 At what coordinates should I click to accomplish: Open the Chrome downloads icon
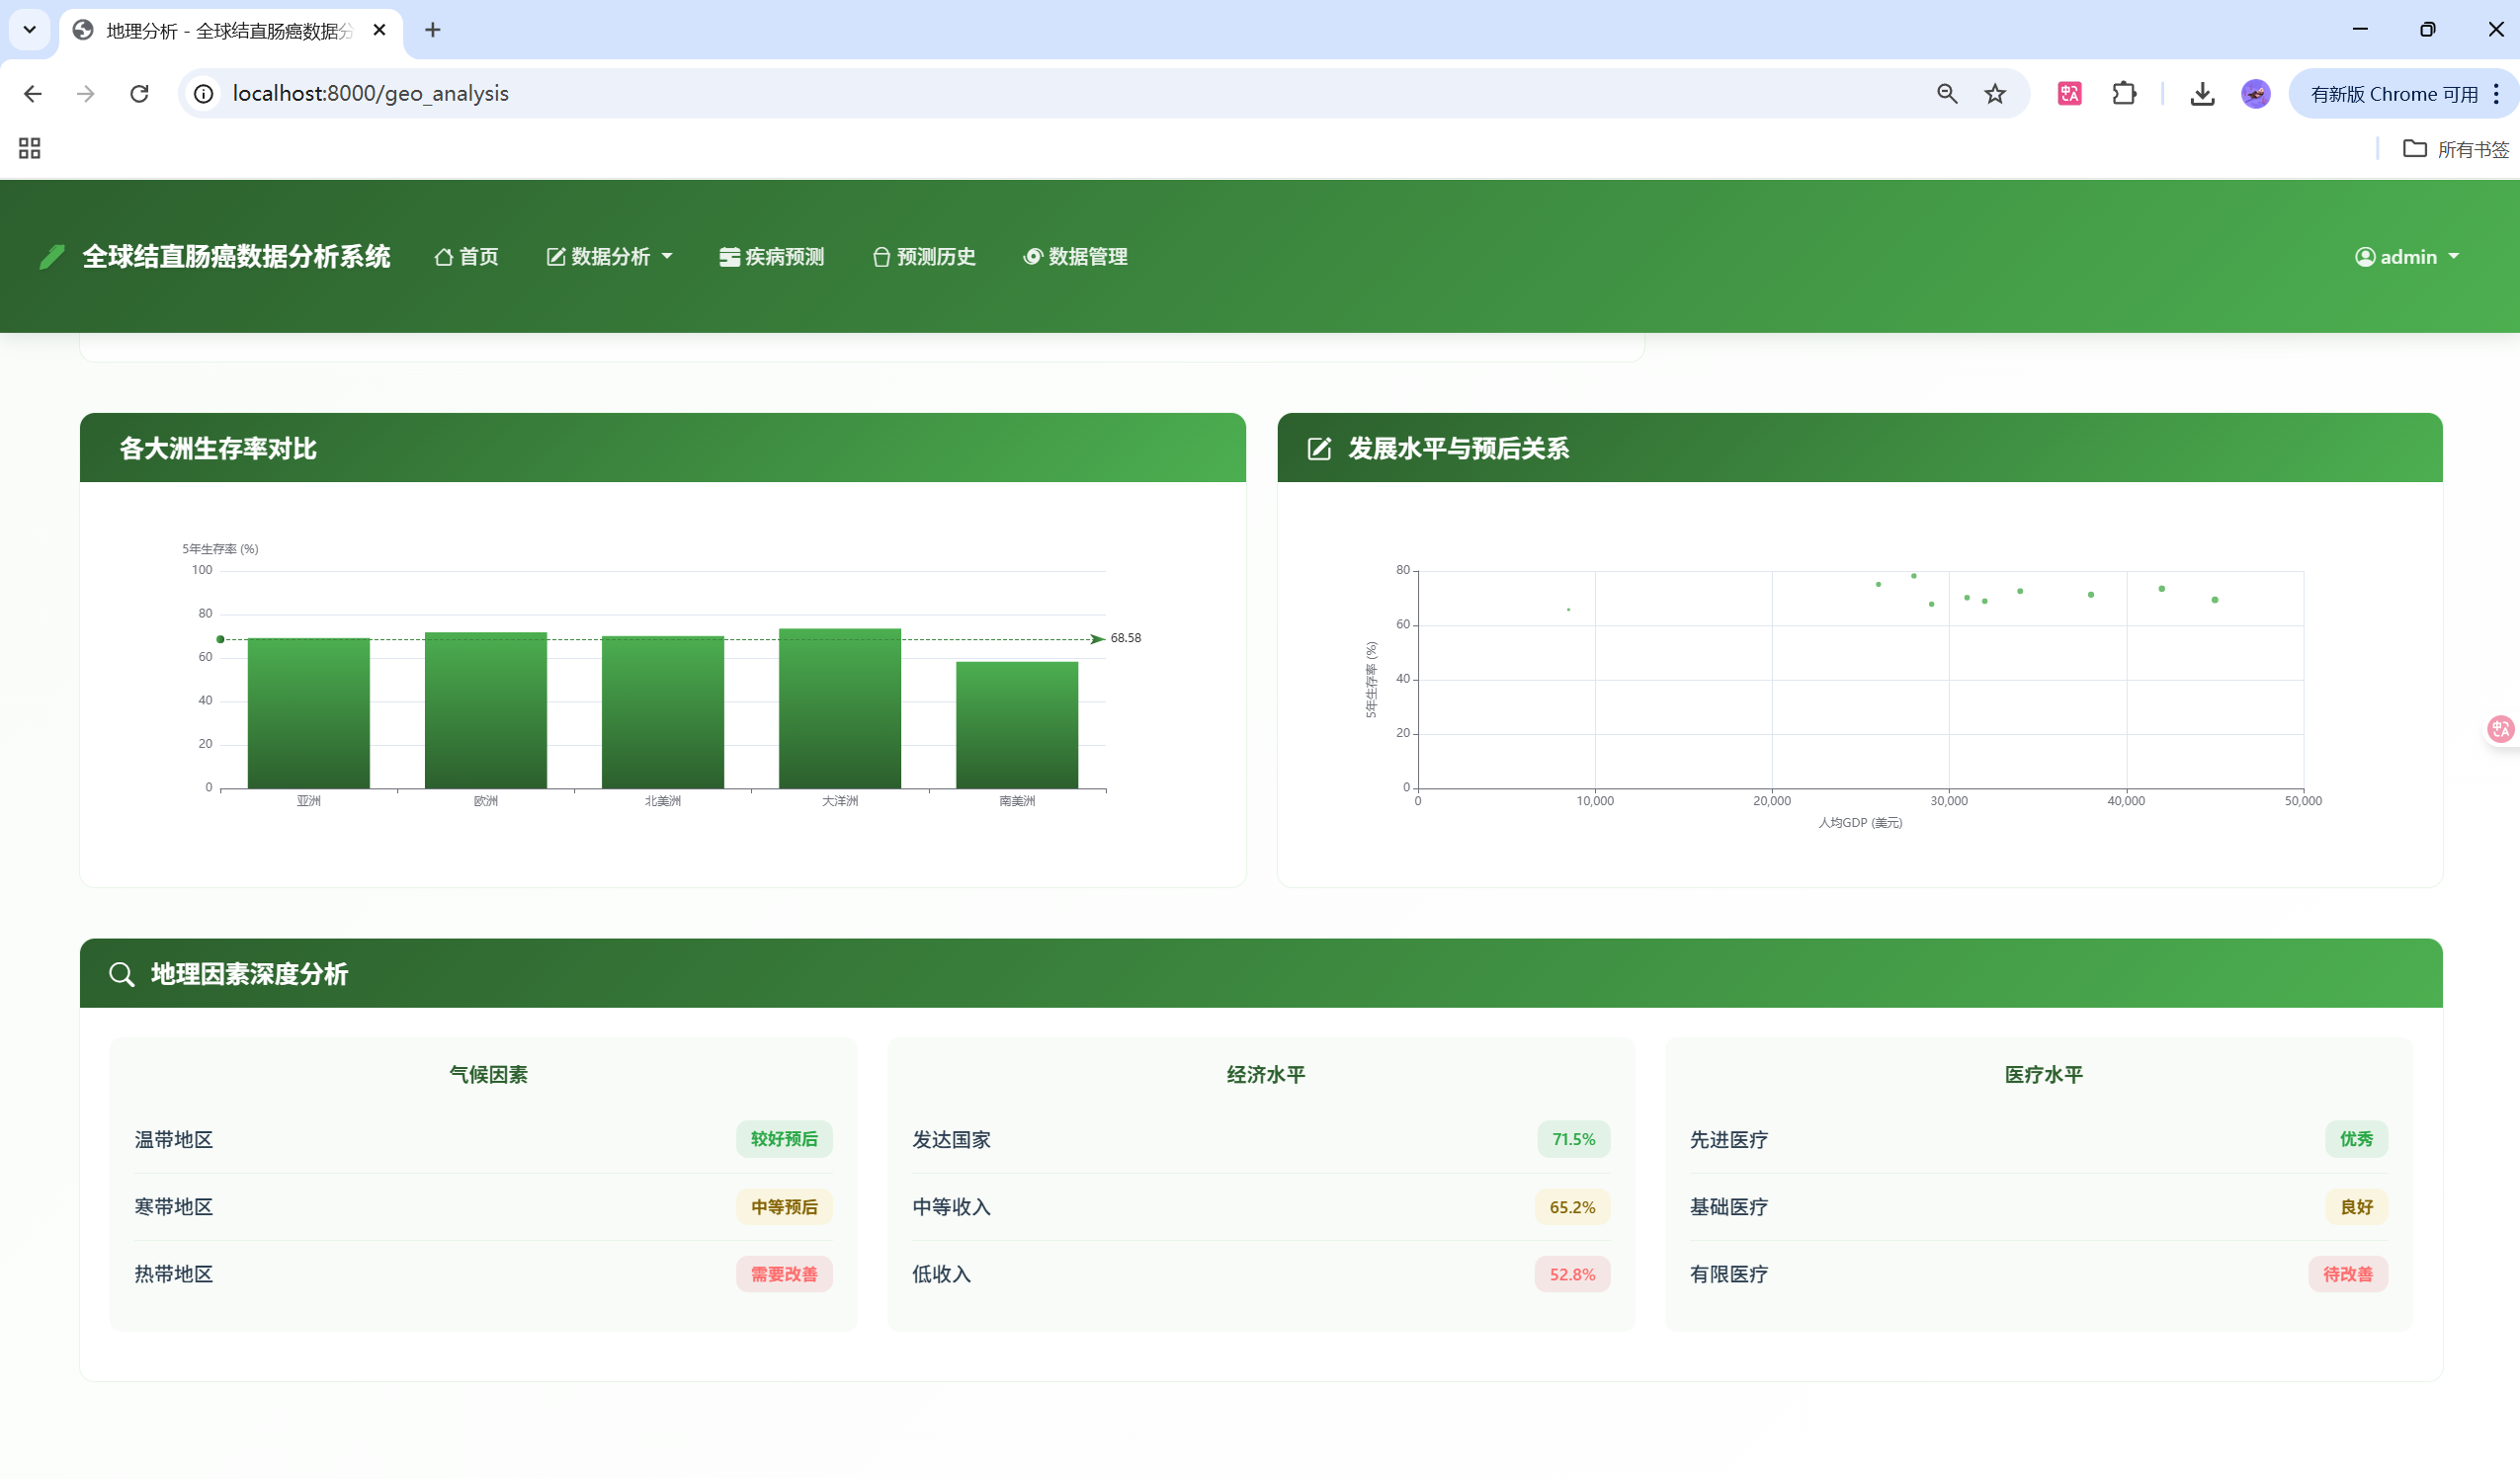click(x=2202, y=94)
